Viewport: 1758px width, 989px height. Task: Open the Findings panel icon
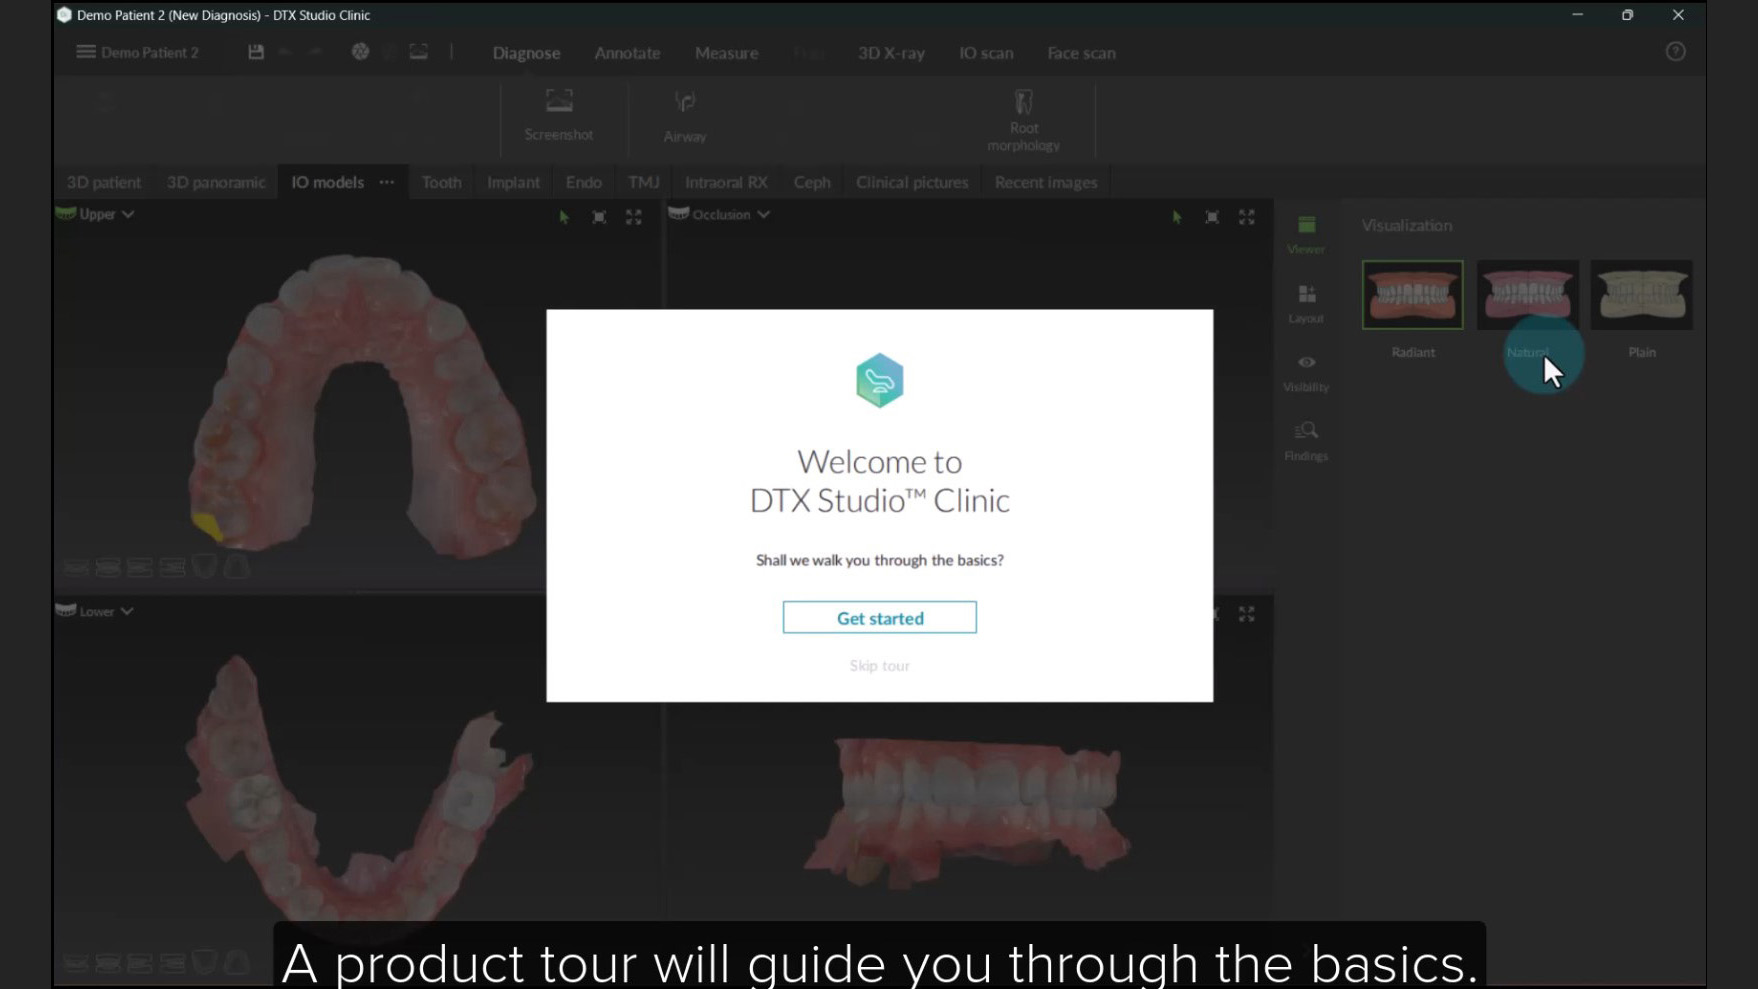pos(1306,441)
